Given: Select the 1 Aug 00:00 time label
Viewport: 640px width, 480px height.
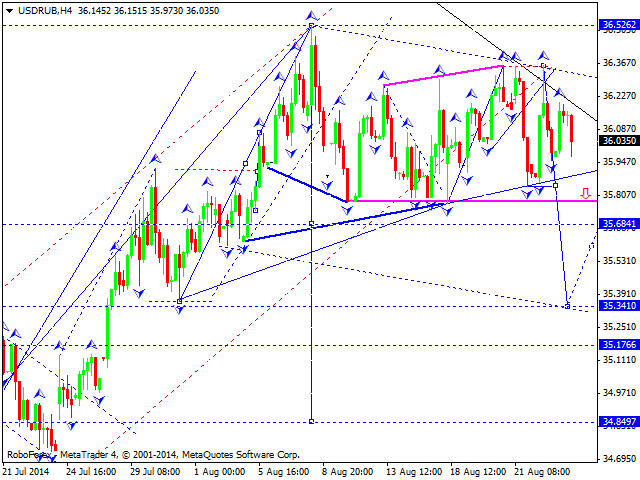Looking at the screenshot, I should 220,472.
